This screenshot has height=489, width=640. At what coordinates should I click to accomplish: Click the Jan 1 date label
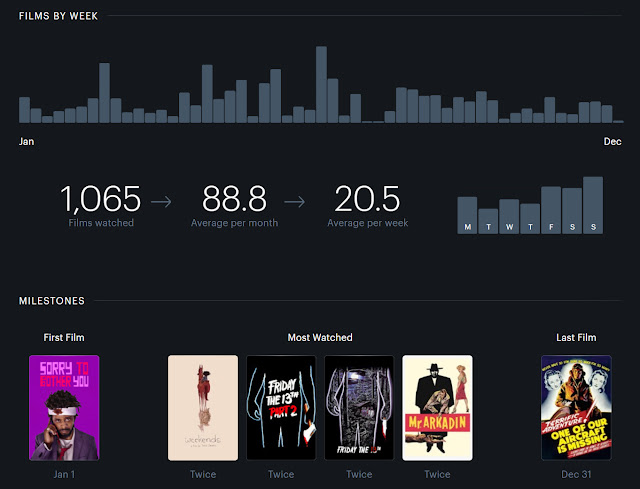point(64,474)
